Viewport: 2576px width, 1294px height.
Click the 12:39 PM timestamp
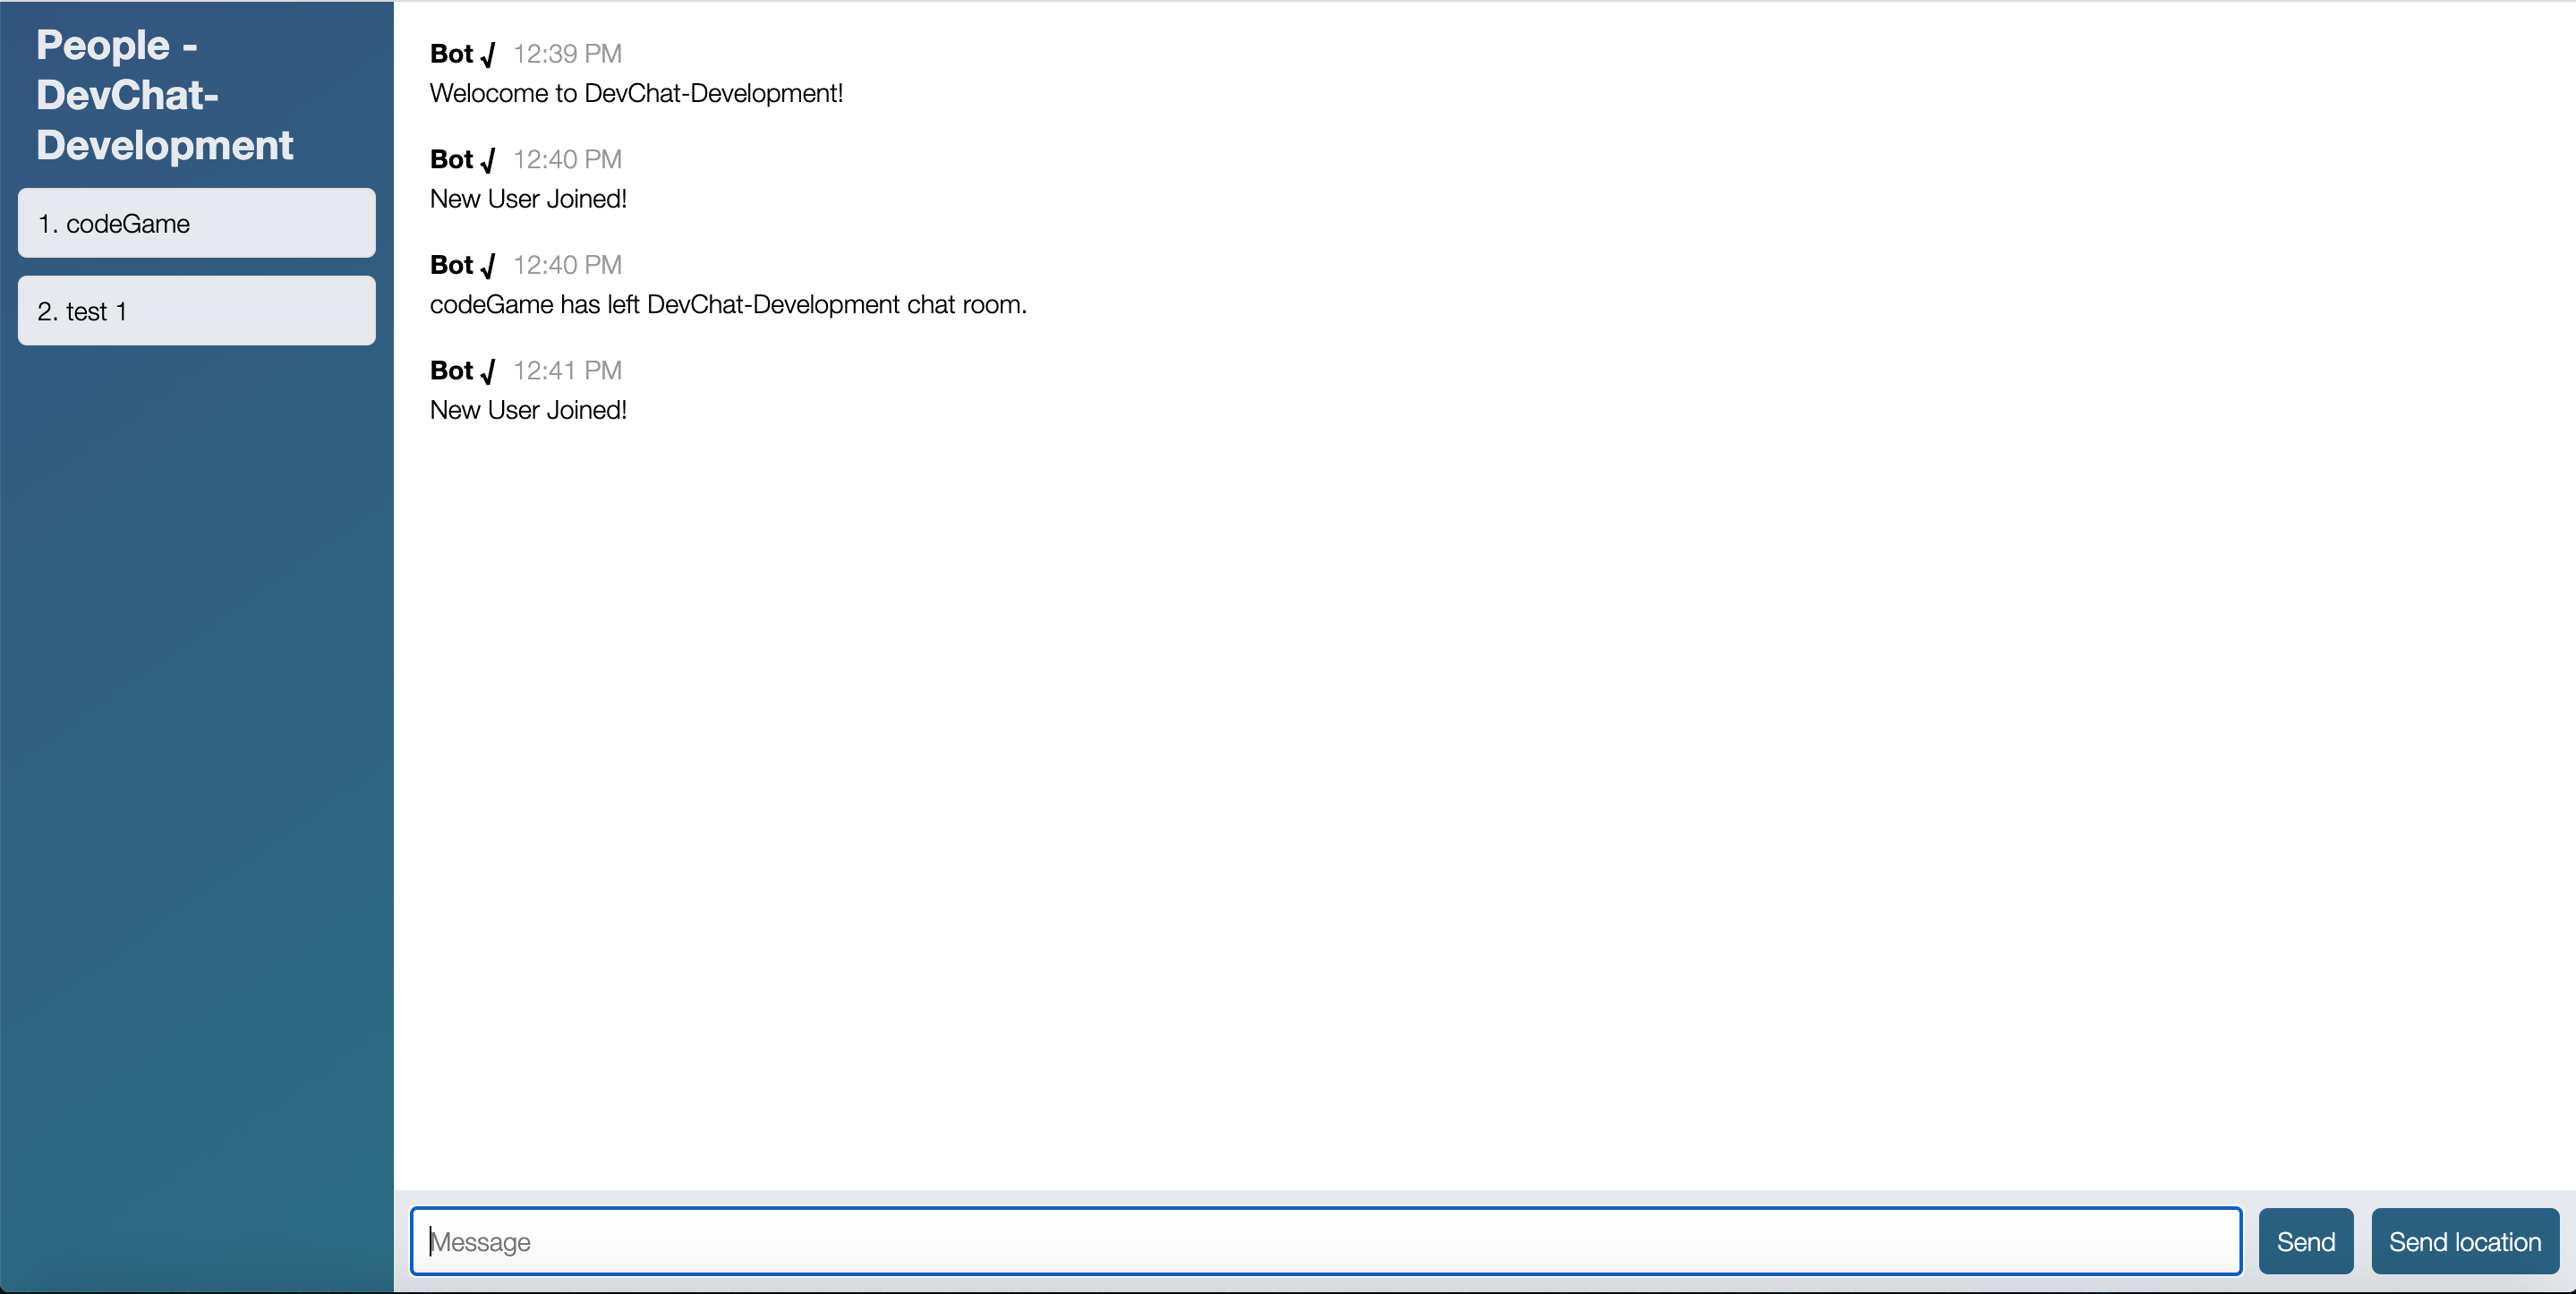[x=567, y=54]
